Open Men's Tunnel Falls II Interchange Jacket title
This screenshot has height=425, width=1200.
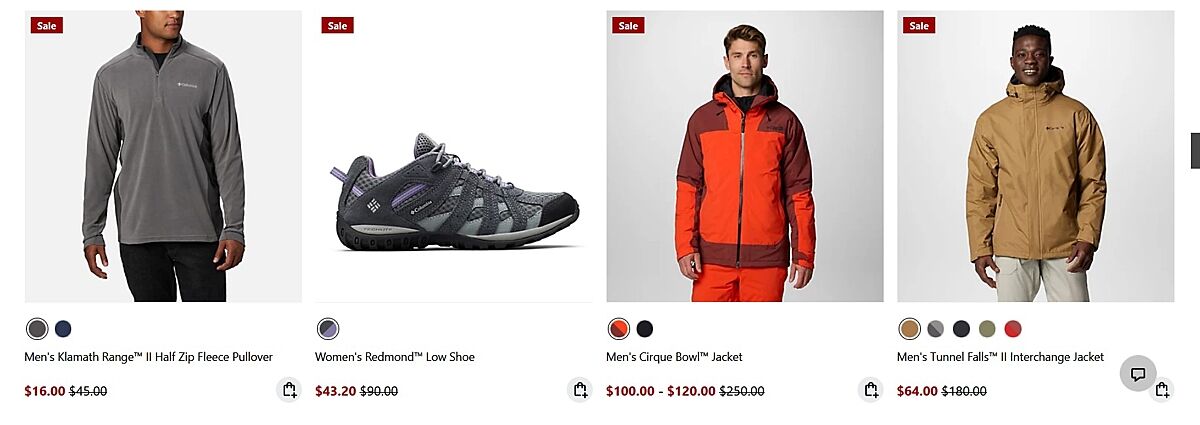[1000, 357]
